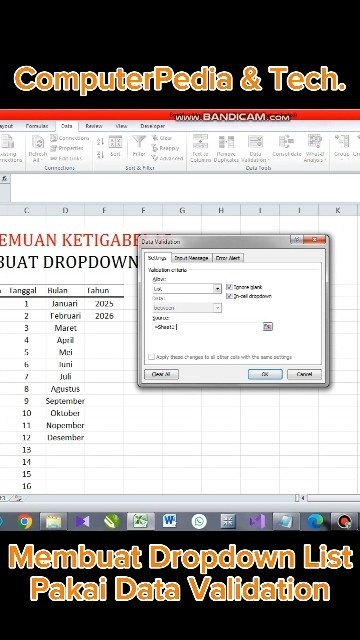The height and width of the screenshot is (640, 360).
Task: Click the Tahun column heading cell
Action: tap(104, 290)
